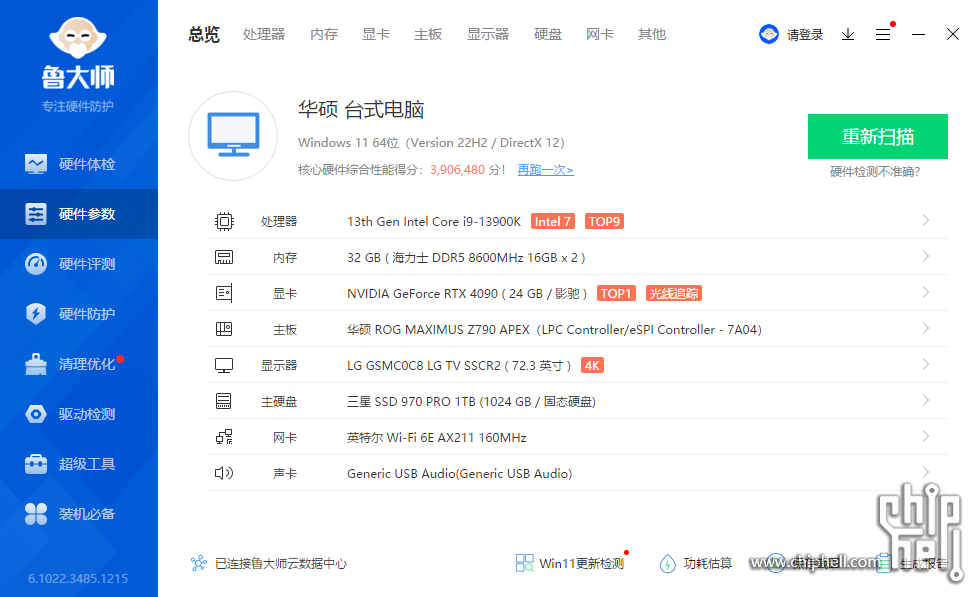Screen dimensions: 977x597
Task: Click the 光线追踪 badge
Action: (674, 294)
